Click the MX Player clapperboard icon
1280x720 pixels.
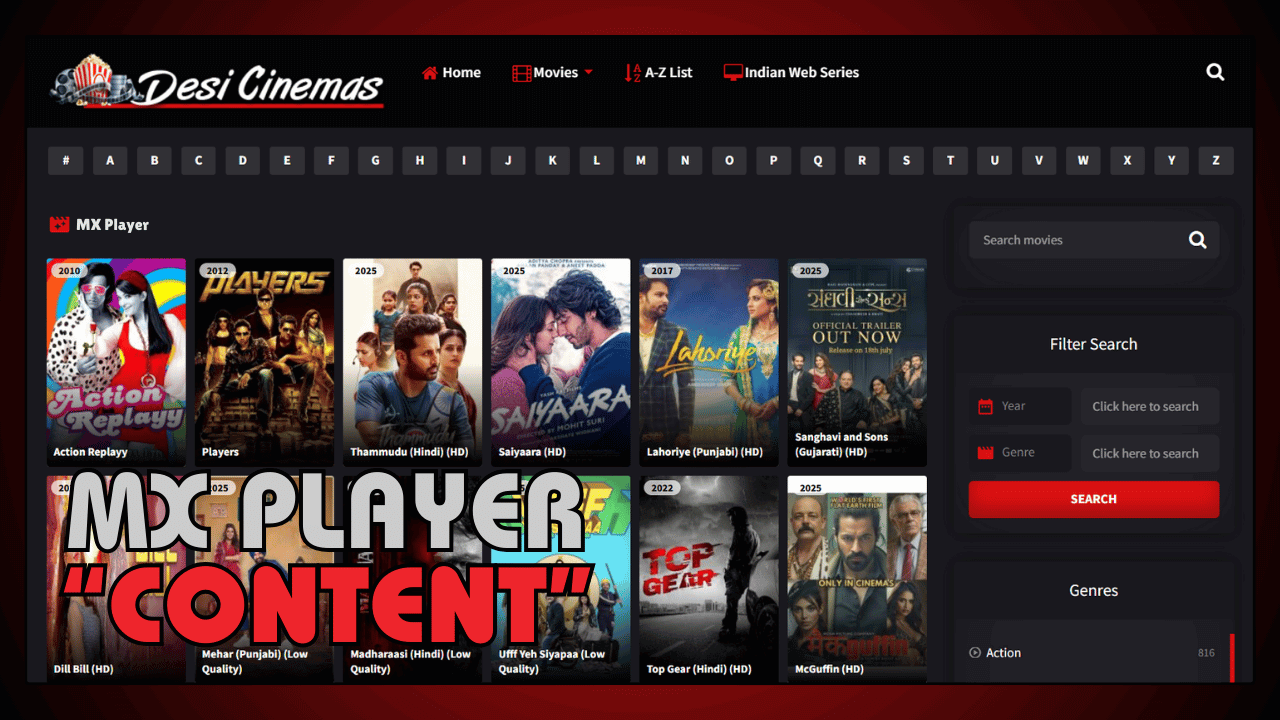[x=59, y=225]
